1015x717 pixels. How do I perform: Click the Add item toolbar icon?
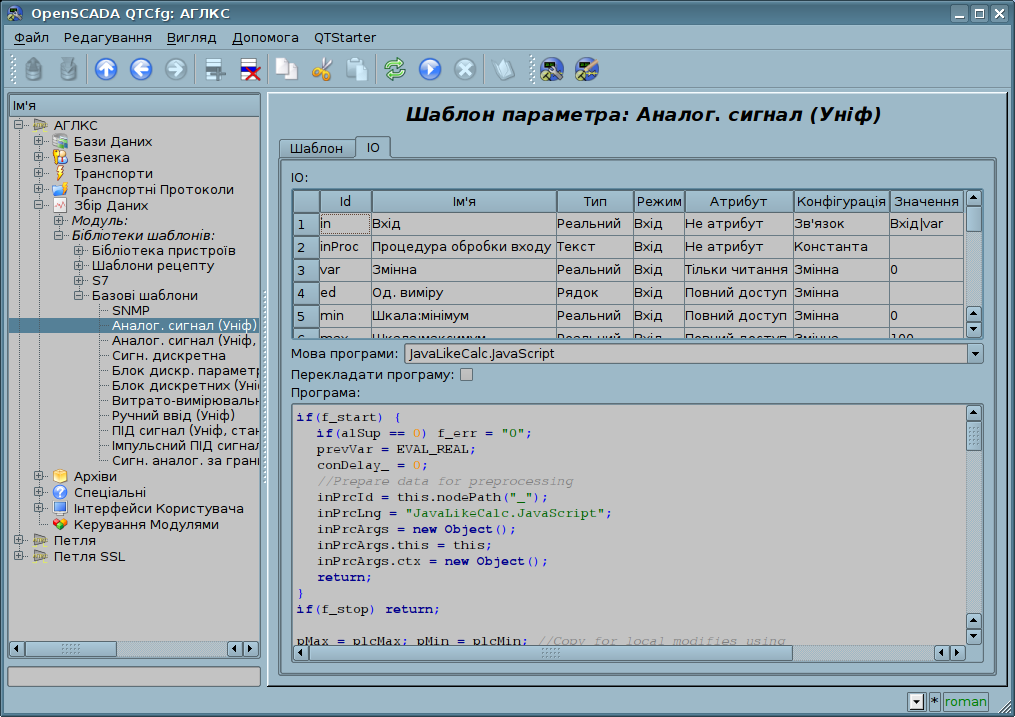point(214,69)
